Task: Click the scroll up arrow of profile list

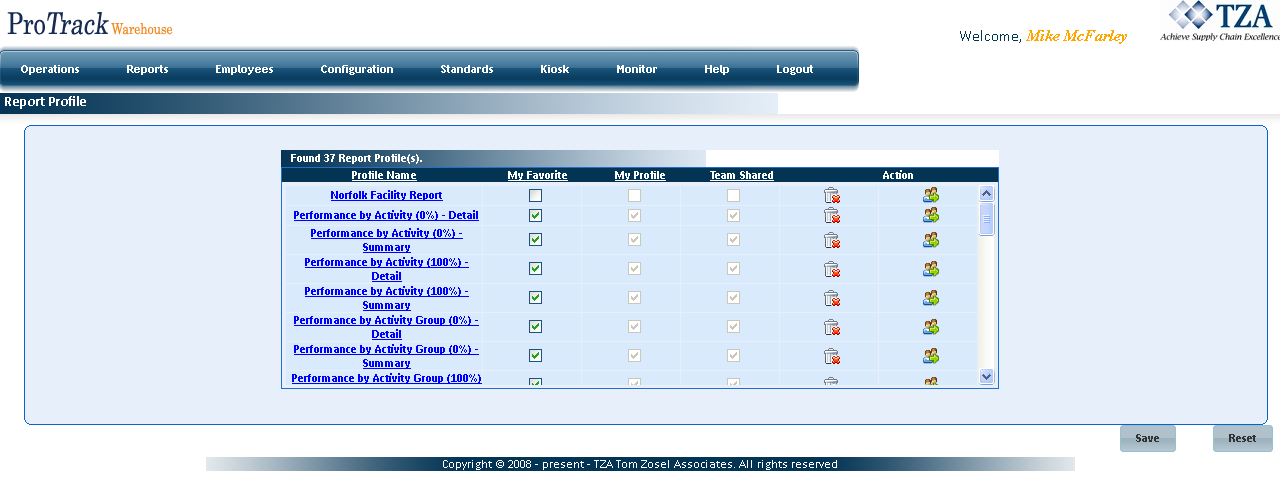Action: [987, 194]
